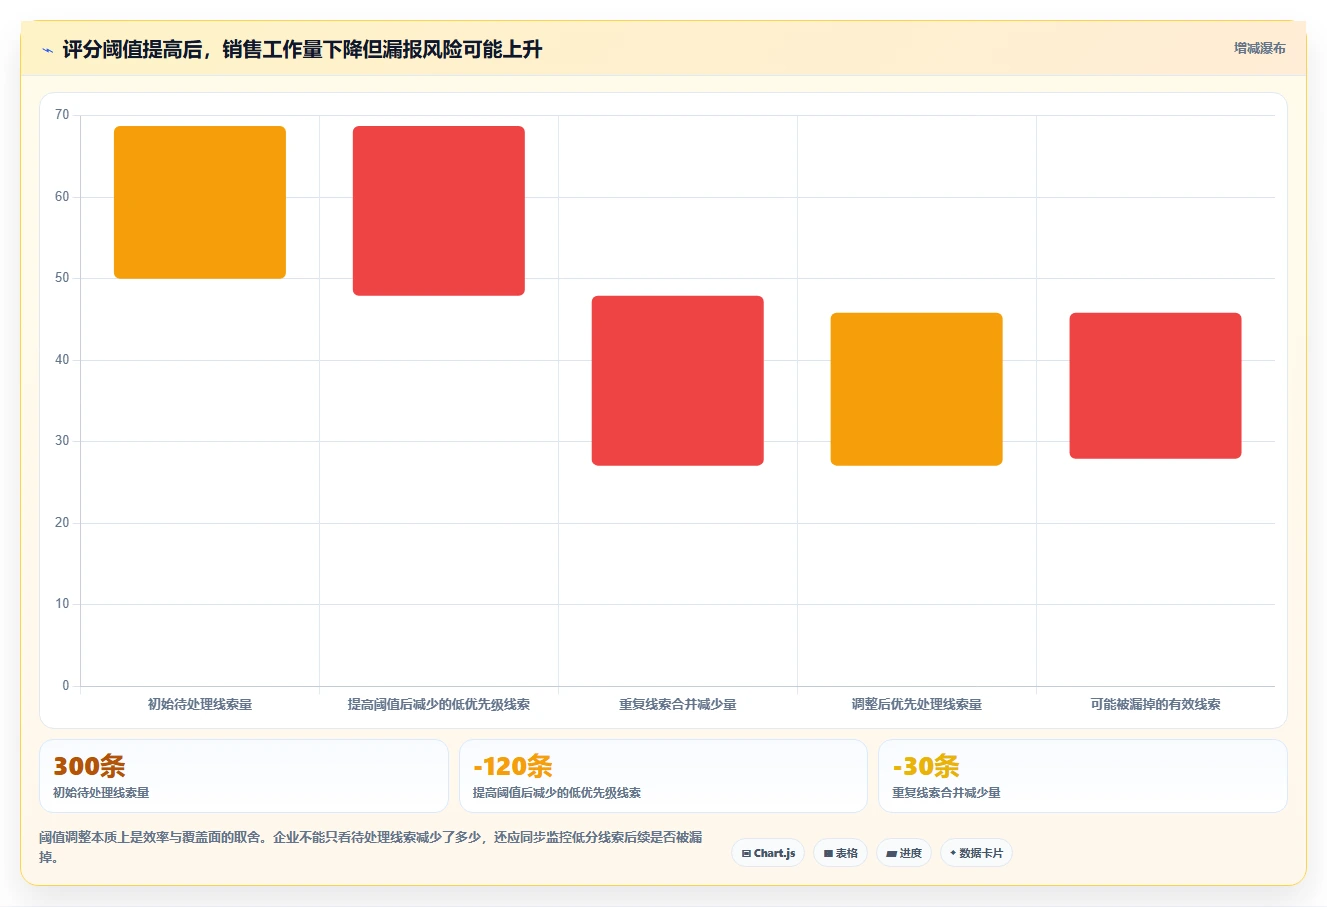Click the 增减瀑布 badge in the header

pos(1259,48)
